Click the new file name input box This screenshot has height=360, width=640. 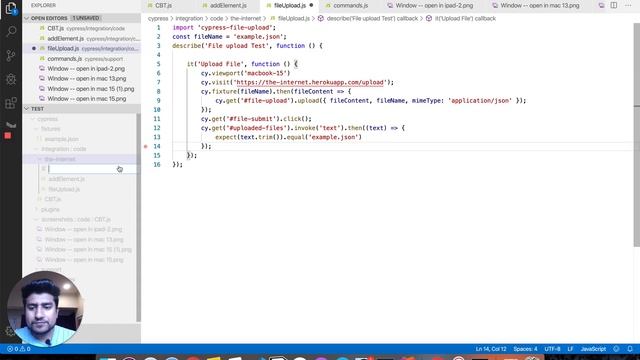pyautogui.click(x=92, y=169)
